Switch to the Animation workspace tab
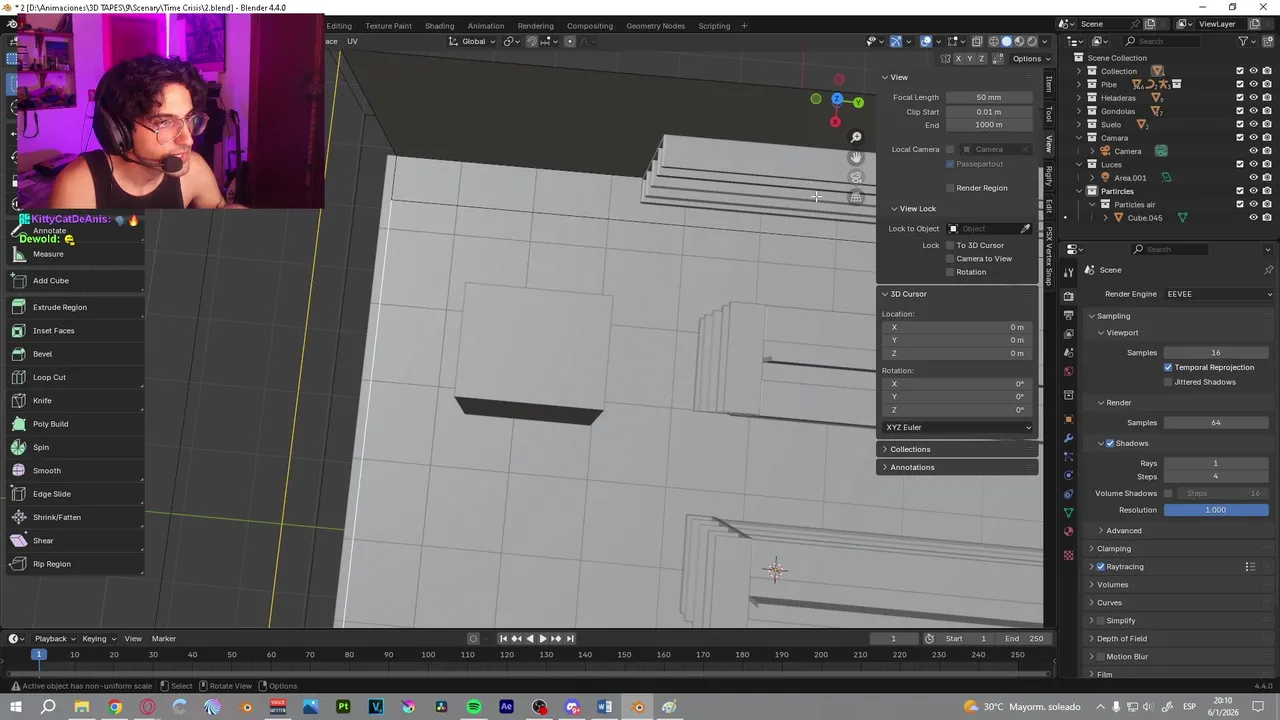The image size is (1280, 720). coord(486,26)
